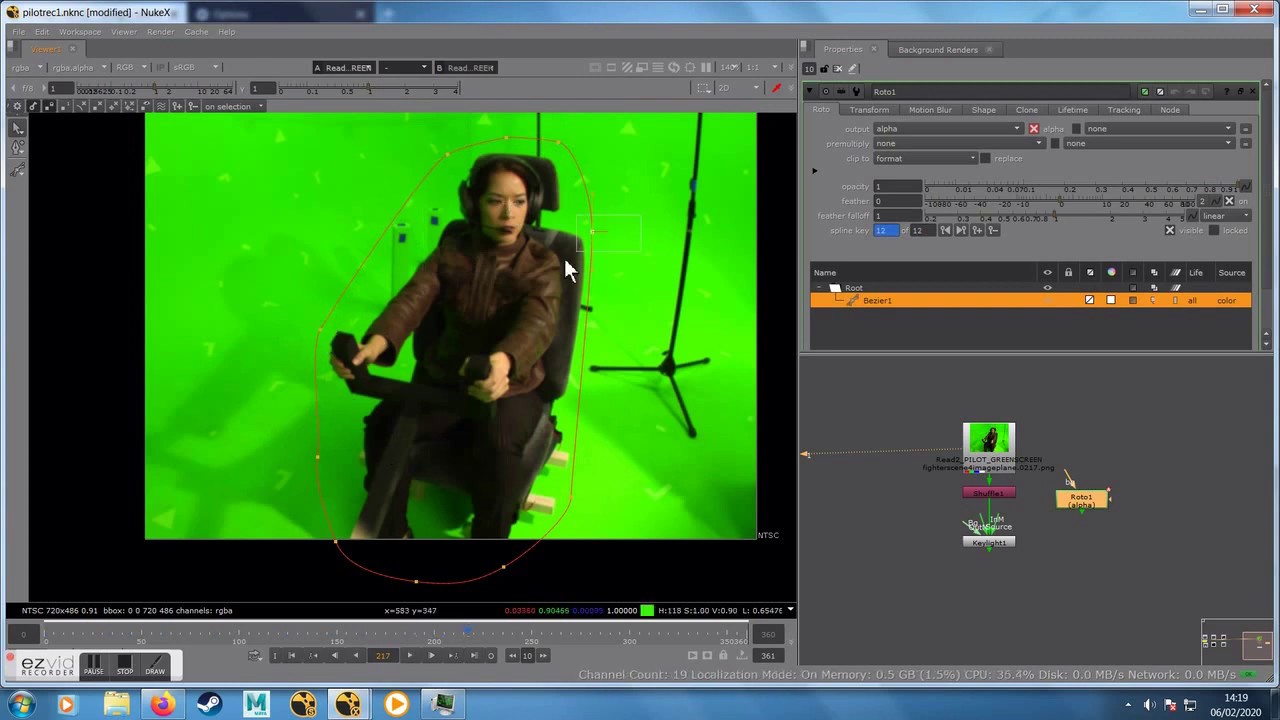
Task: Open the rgba channel set dropdown
Action: [x=27, y=68]
